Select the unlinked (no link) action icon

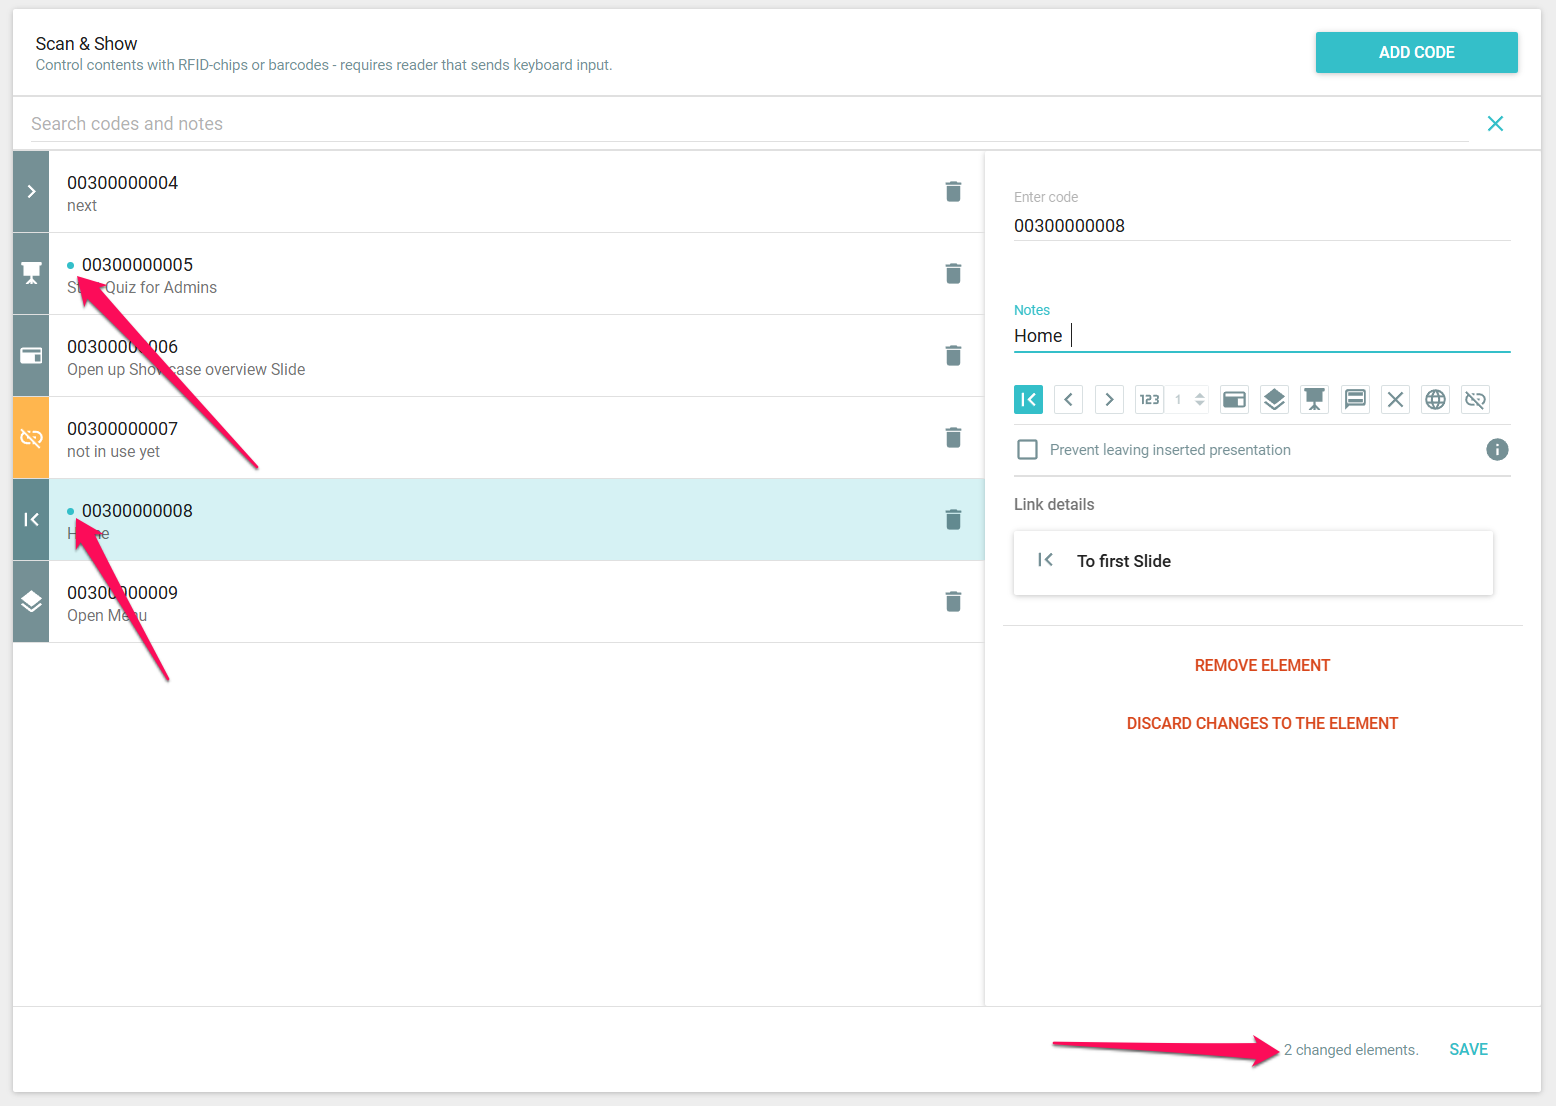pos(1475,400)
